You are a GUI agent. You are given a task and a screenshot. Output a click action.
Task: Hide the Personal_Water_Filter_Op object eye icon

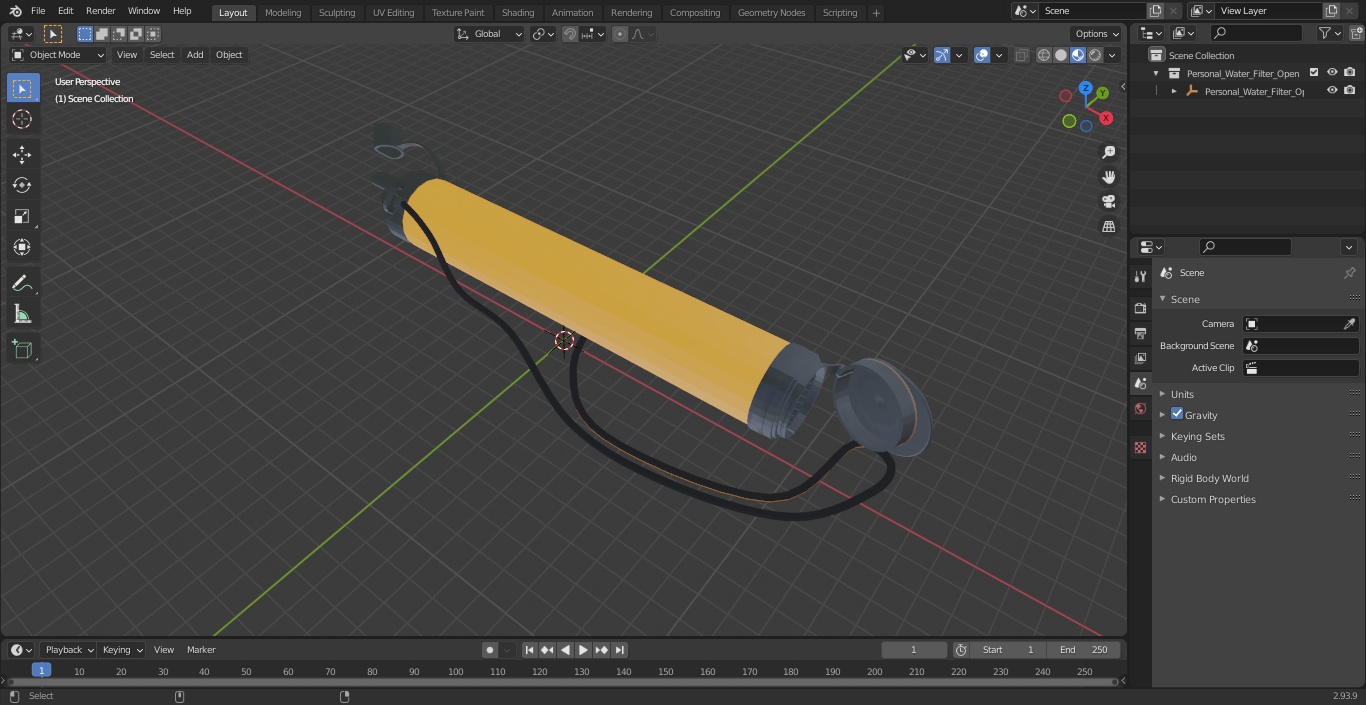tap(1332, 90)
